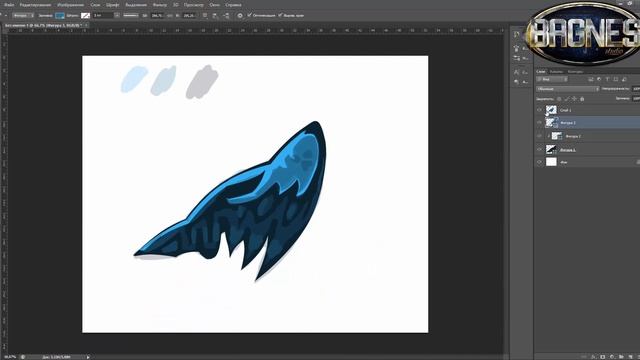Open the Окно menu
Viewport: 640px width, 360px height.
coord(215,5)
